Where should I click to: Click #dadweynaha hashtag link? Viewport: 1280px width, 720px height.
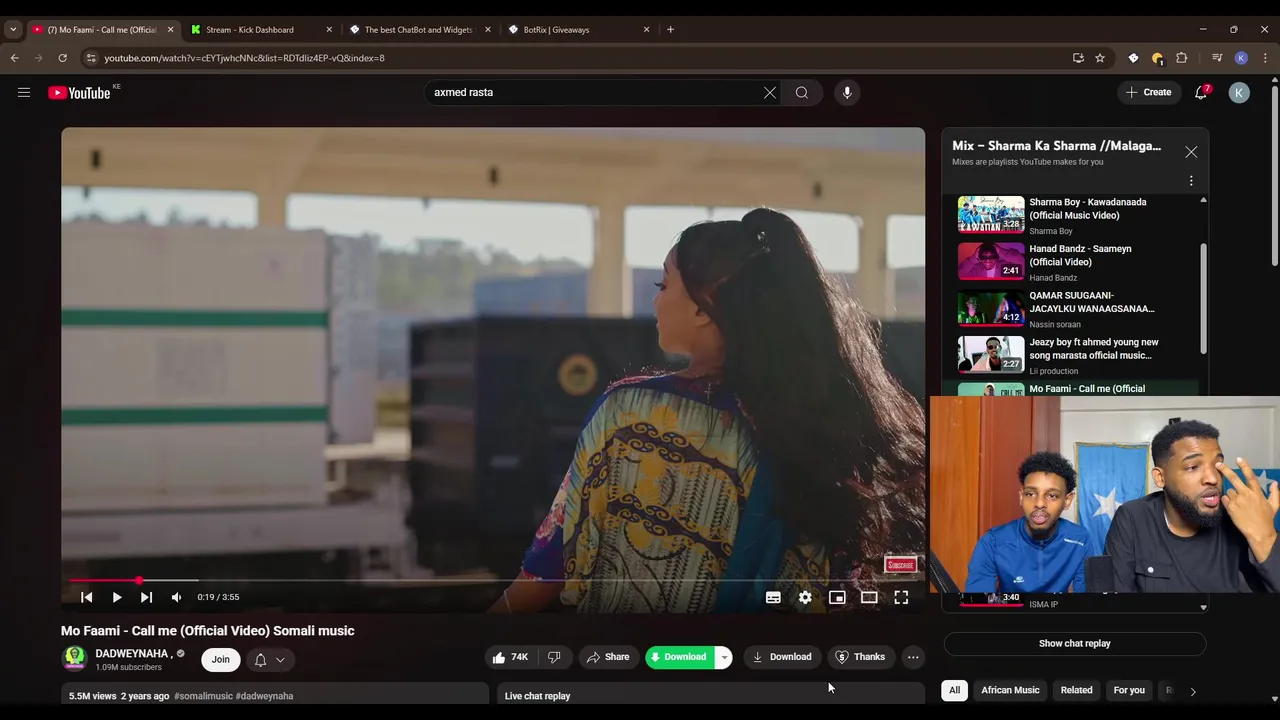(x=264, y=696)
